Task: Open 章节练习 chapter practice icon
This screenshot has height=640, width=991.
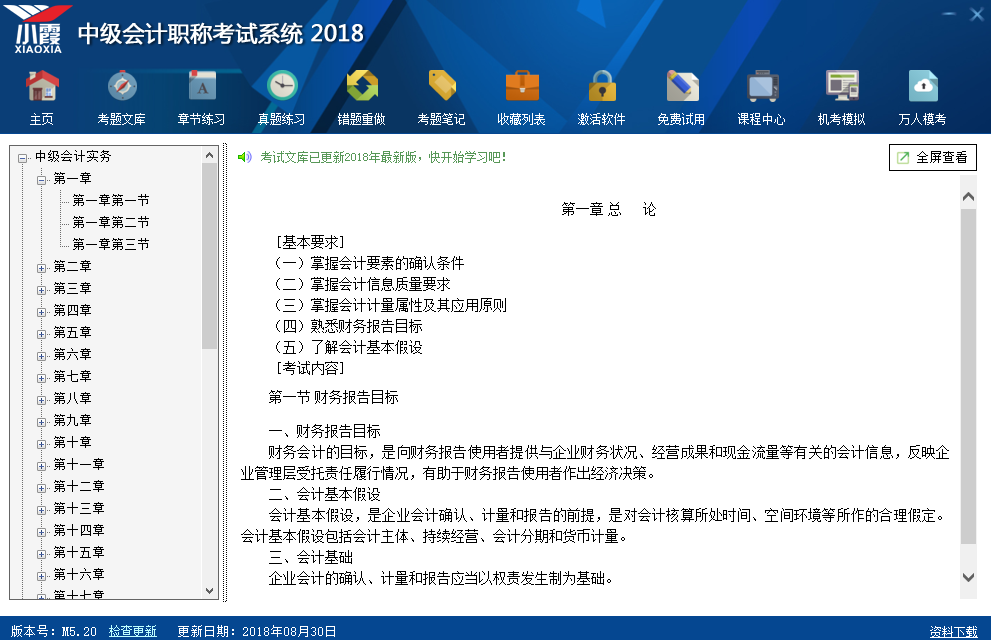Action: [202, 87]
